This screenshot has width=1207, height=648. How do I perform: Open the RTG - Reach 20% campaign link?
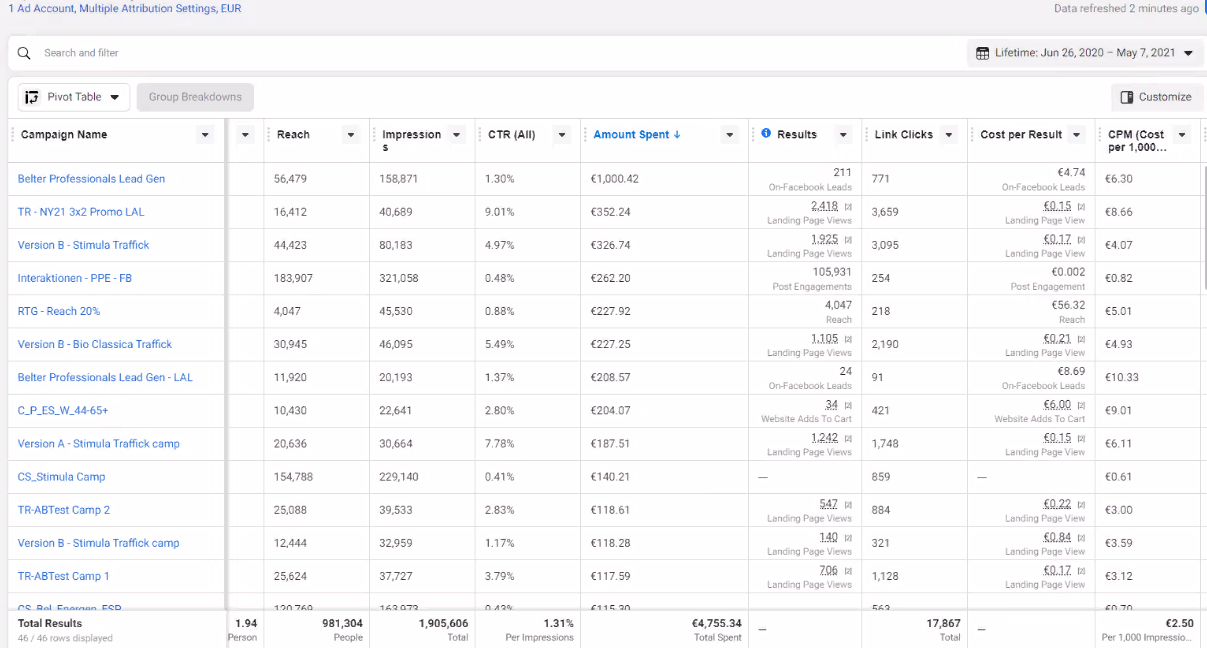pos(59,311)
